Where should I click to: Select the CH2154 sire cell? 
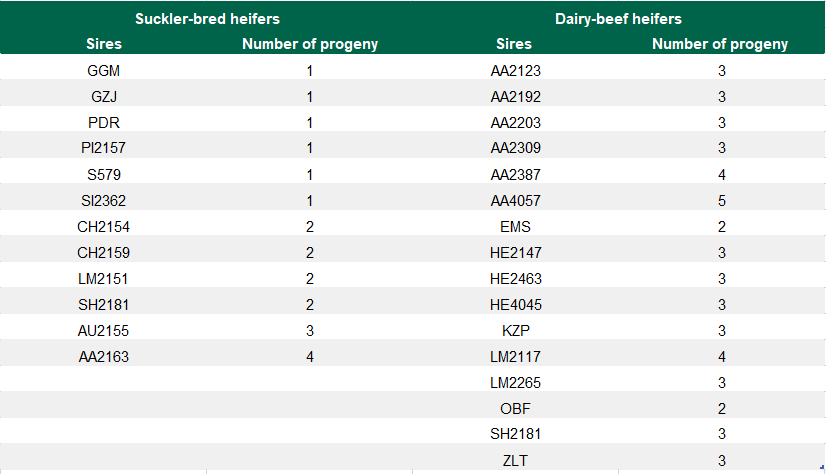coord(104,226)
